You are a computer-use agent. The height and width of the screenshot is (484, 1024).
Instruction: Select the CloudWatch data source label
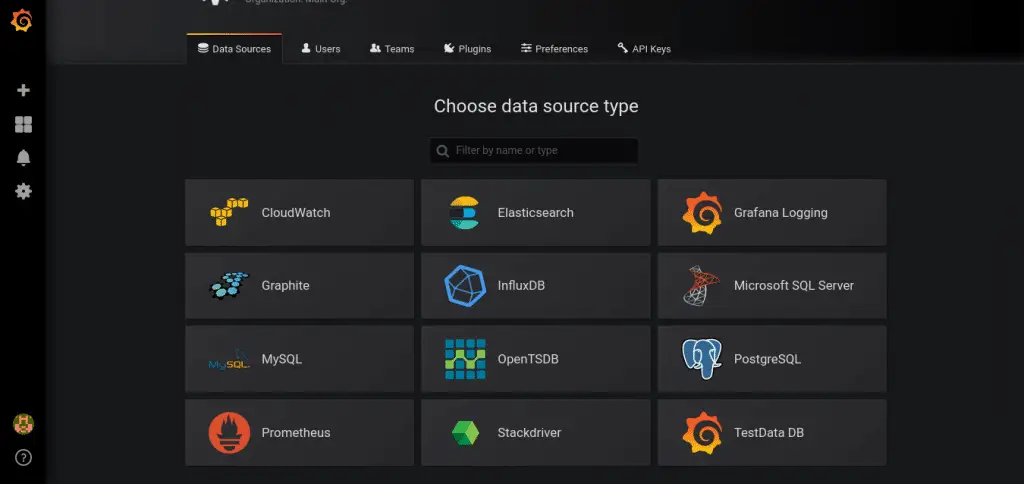296,213
